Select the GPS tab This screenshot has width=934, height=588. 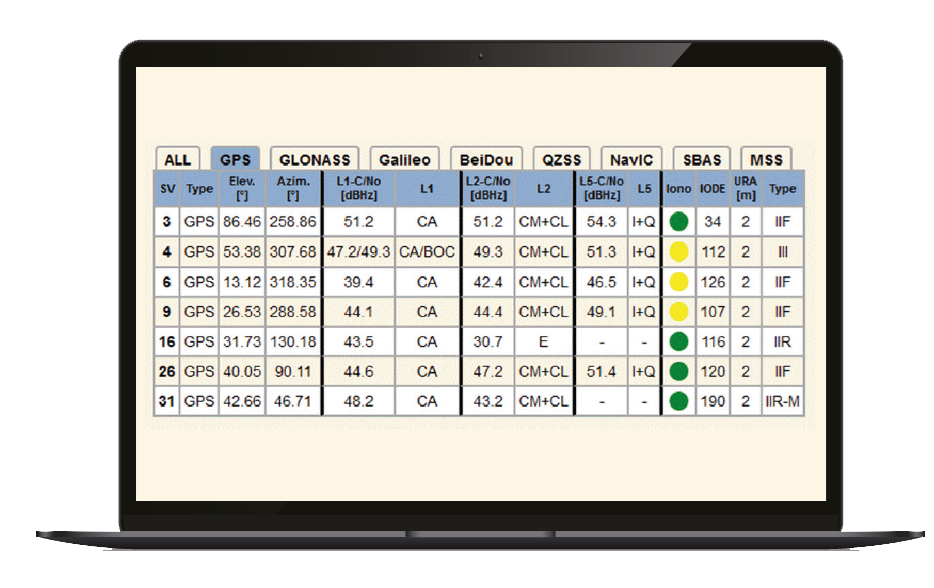[x=235, y=159]
